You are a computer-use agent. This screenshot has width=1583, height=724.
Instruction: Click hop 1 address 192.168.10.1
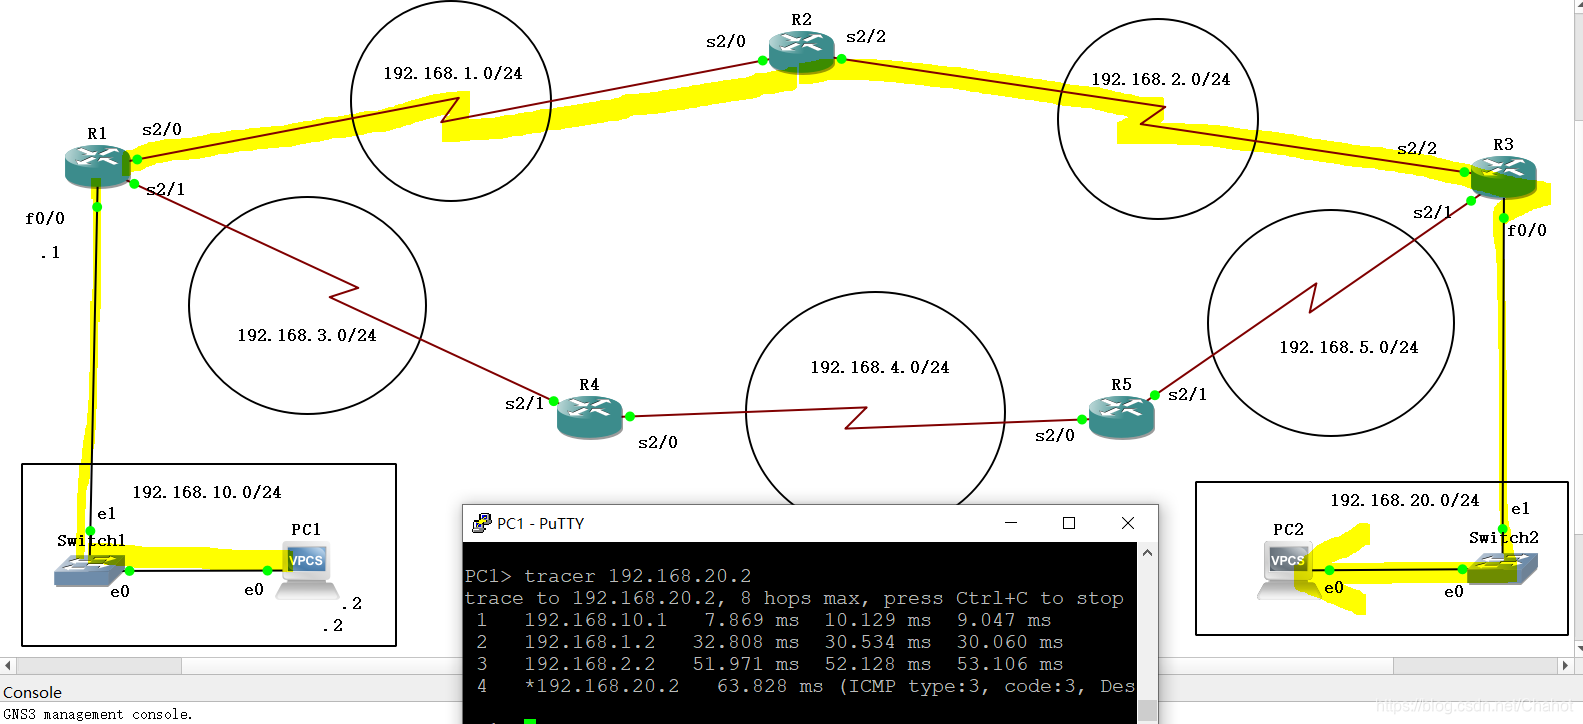(x=595, y=620)
